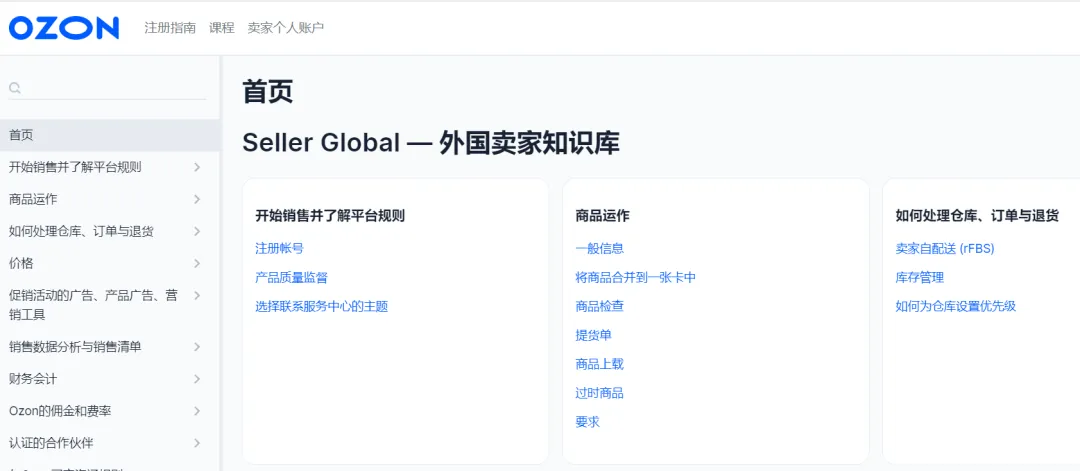Open 卖家个人账户 in top navigation
Viewport: 1080px width, 471px height.
pyautogui.click(x=286, y=28)
